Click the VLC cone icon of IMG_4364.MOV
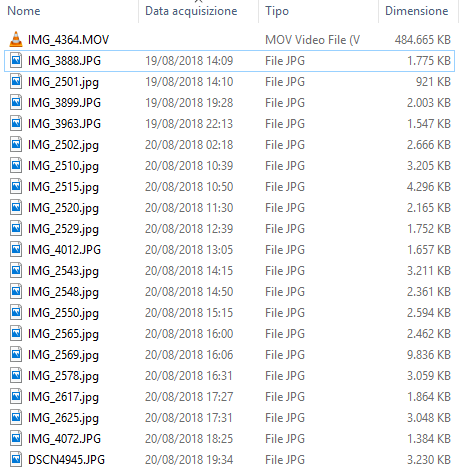The image size is (472, 469). (x=16, y=39)
